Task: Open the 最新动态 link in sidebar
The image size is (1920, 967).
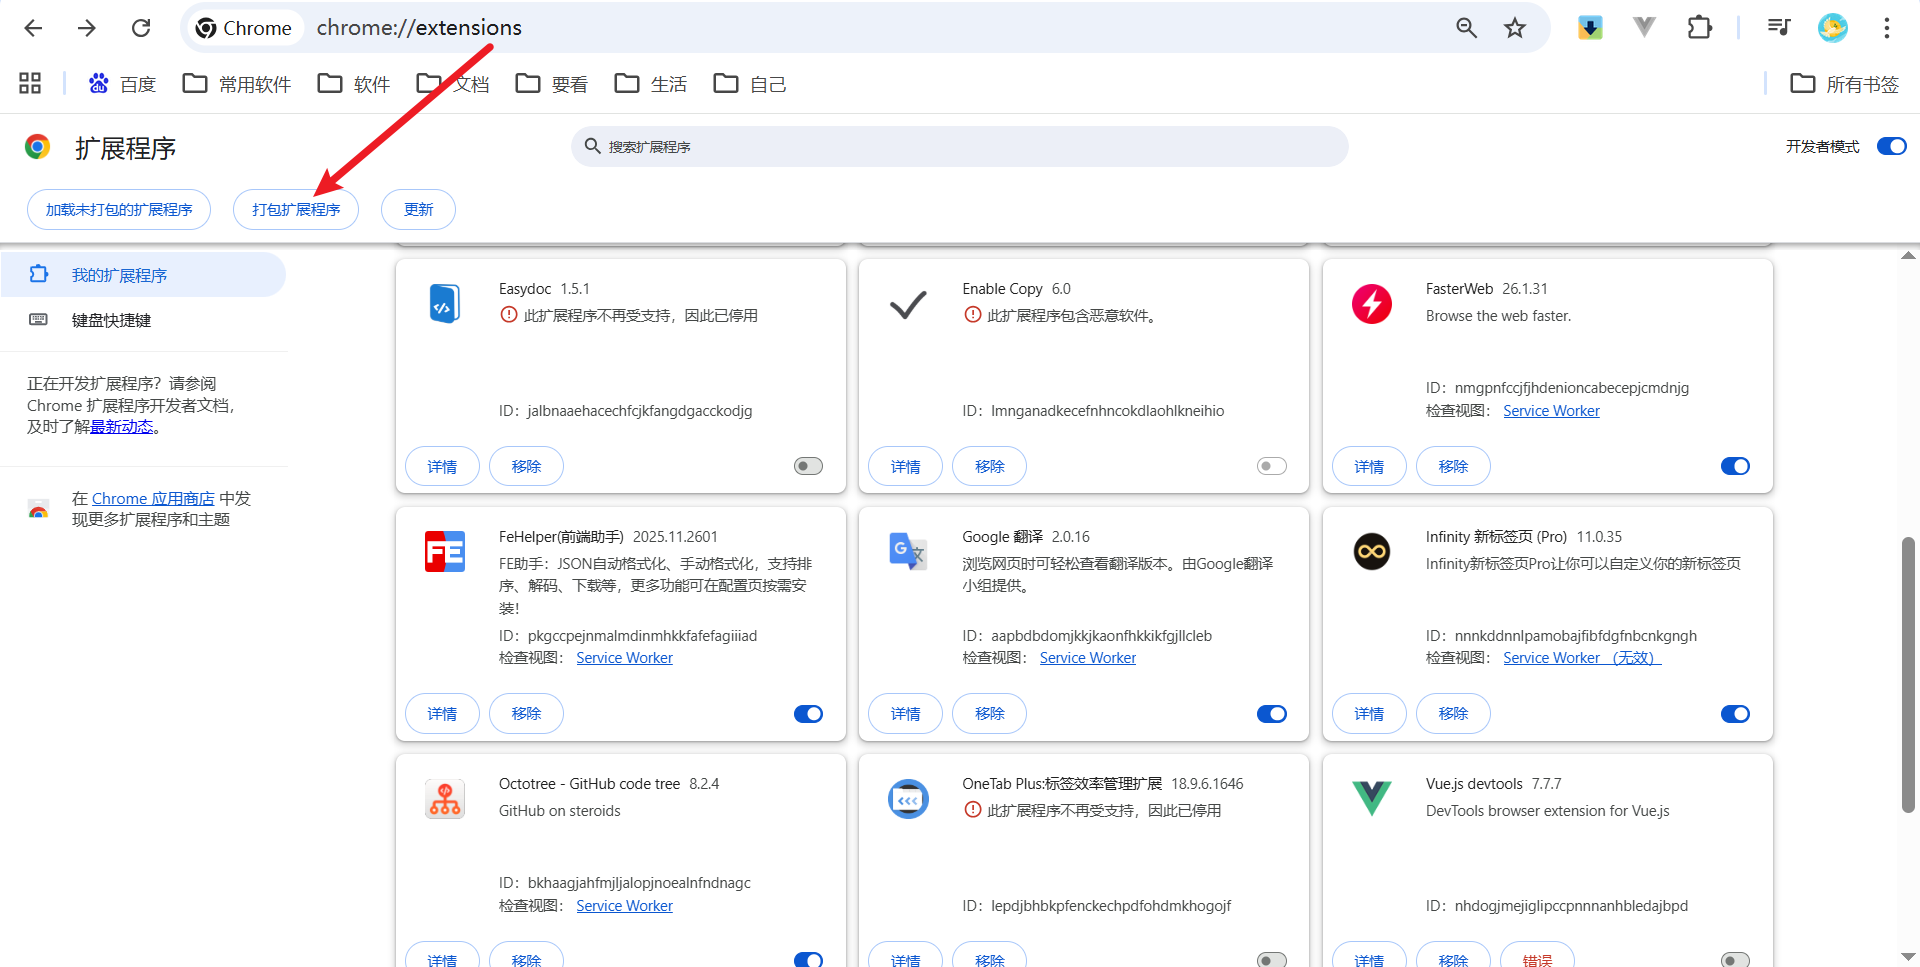Action: (x=122, y=427)
